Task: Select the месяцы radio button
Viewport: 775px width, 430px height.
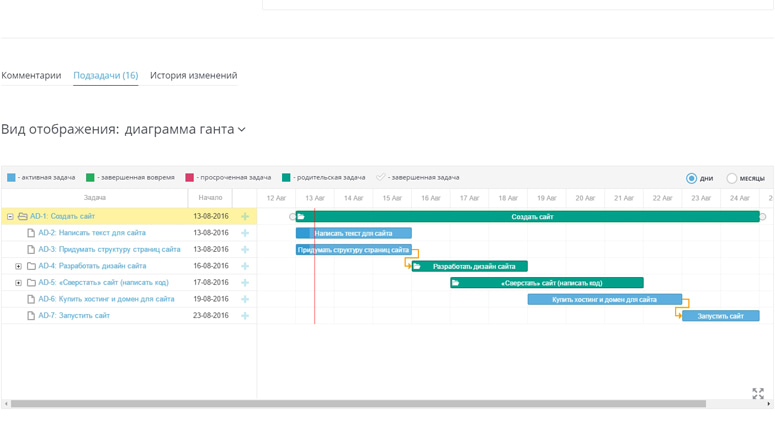Action: pos(732,178)
